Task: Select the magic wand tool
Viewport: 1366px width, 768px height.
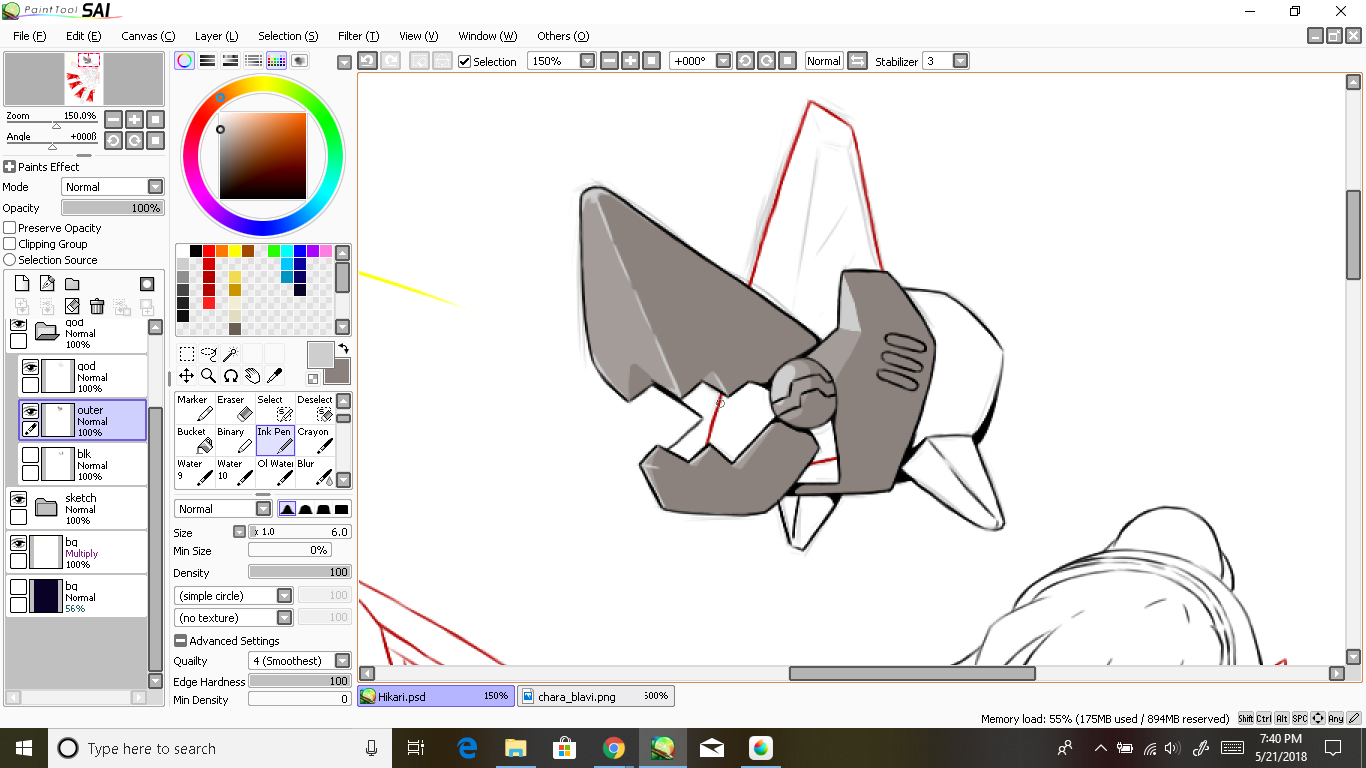Action: click(230, 353)
